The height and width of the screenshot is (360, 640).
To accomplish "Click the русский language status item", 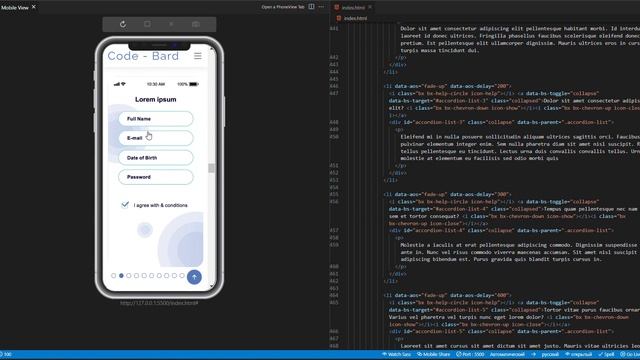I will 550,354.
